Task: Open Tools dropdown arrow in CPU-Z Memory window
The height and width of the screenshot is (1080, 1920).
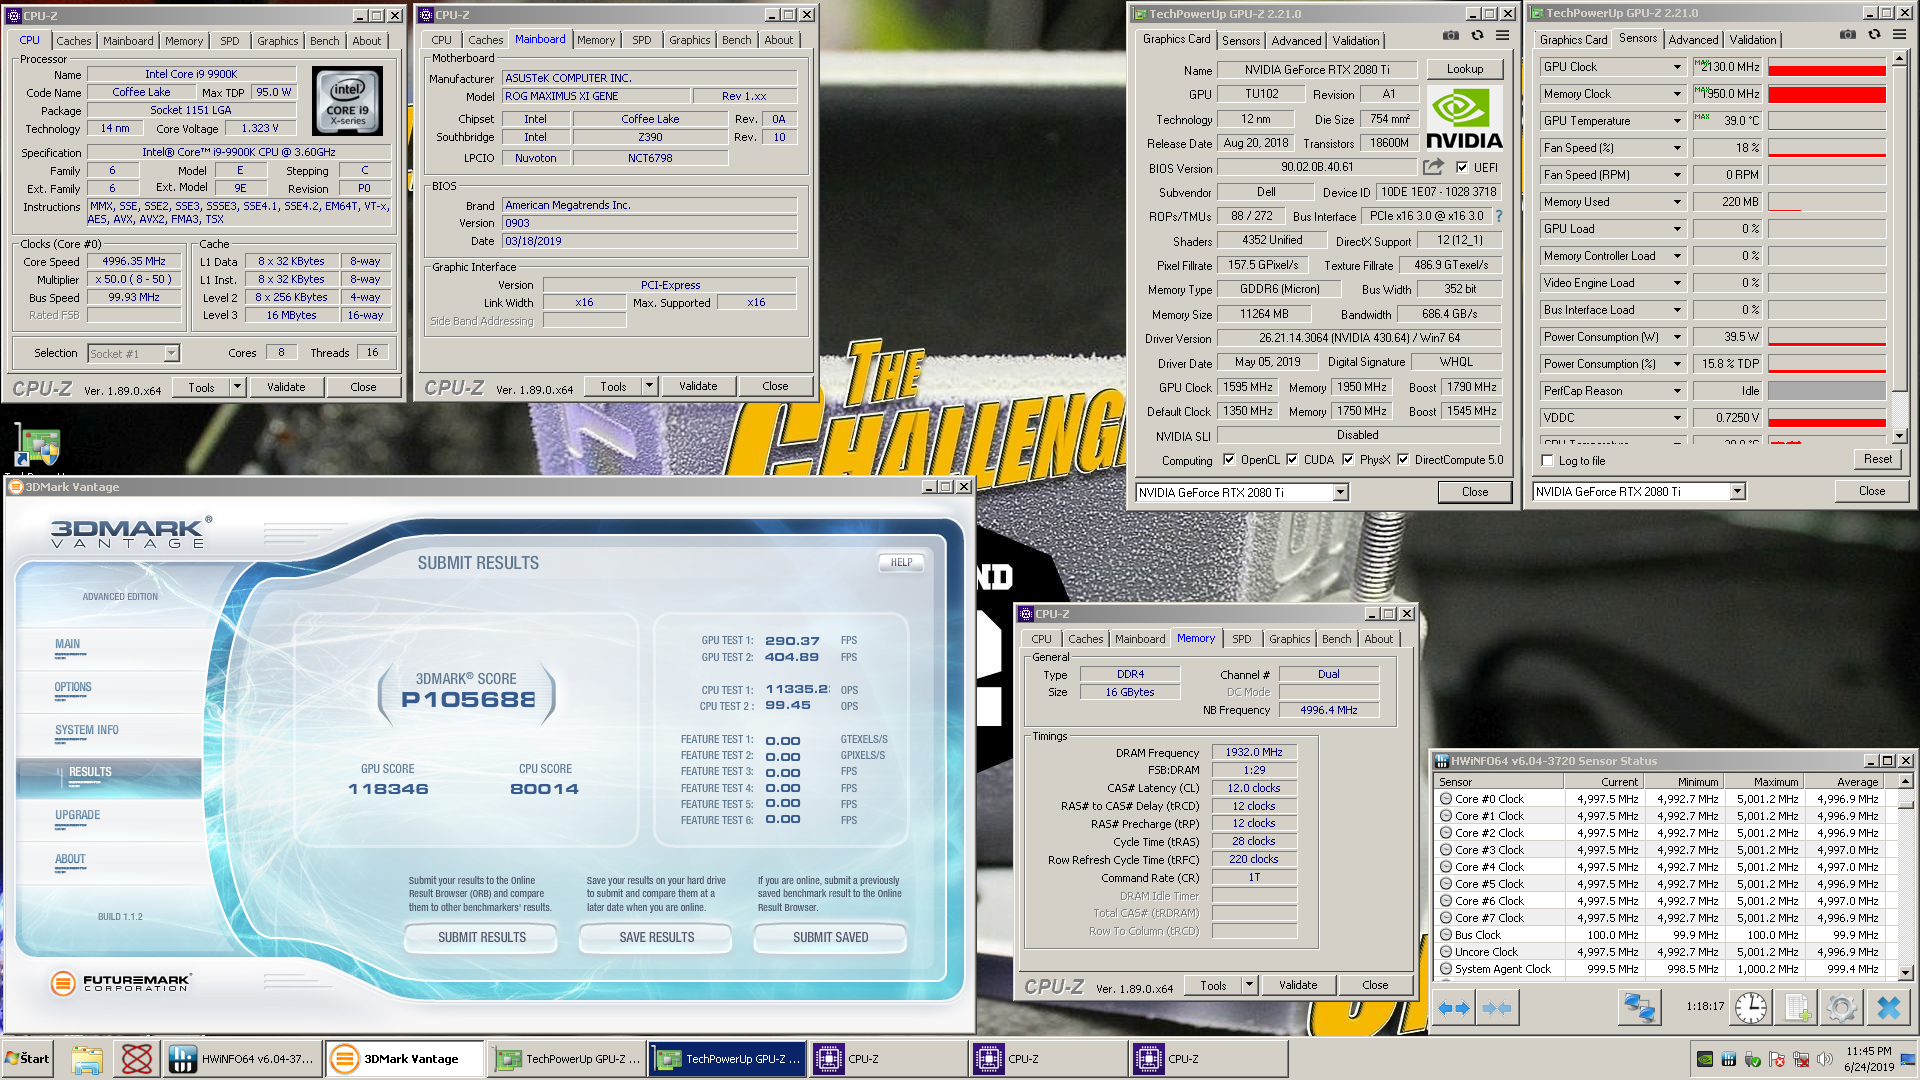Action: point(1249,985)
